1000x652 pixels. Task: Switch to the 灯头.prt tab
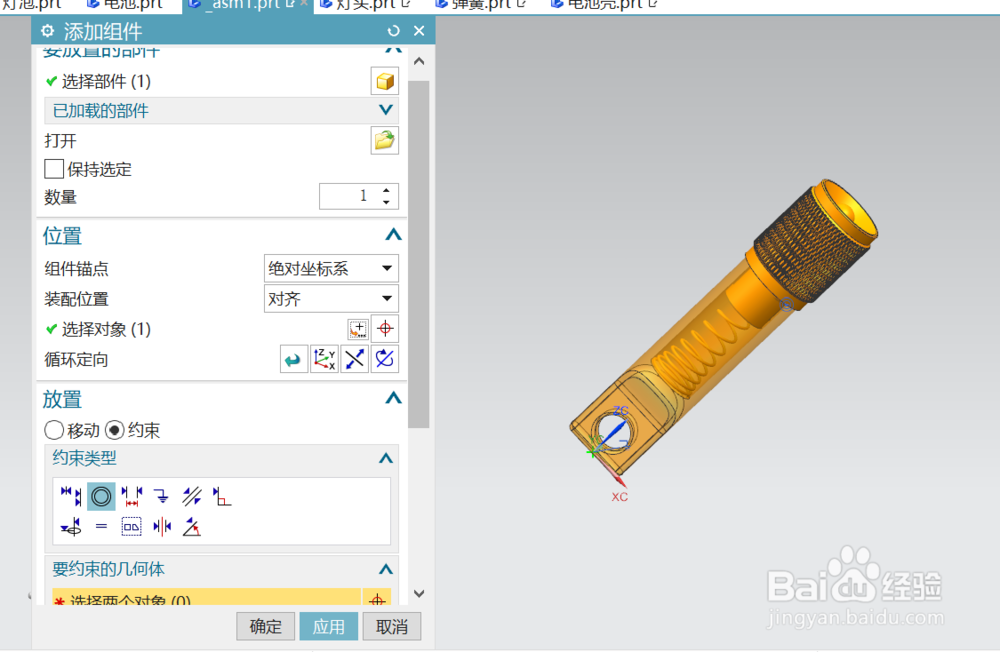(x=365, y=5)
